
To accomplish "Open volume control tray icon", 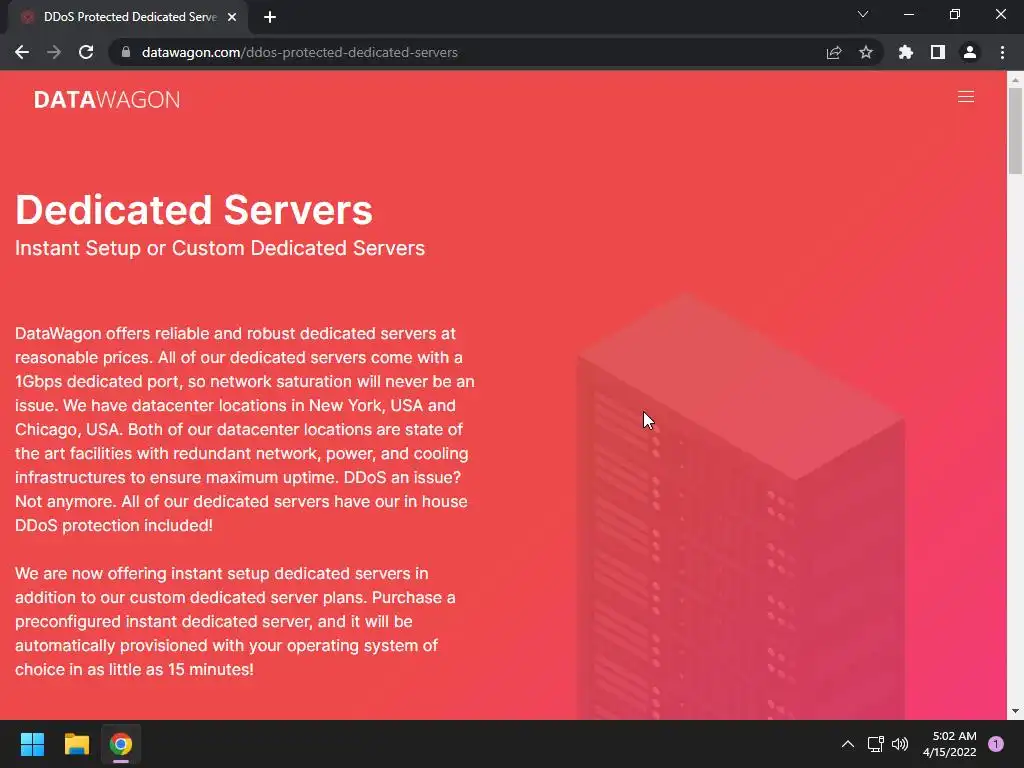I will coord(900,744).
